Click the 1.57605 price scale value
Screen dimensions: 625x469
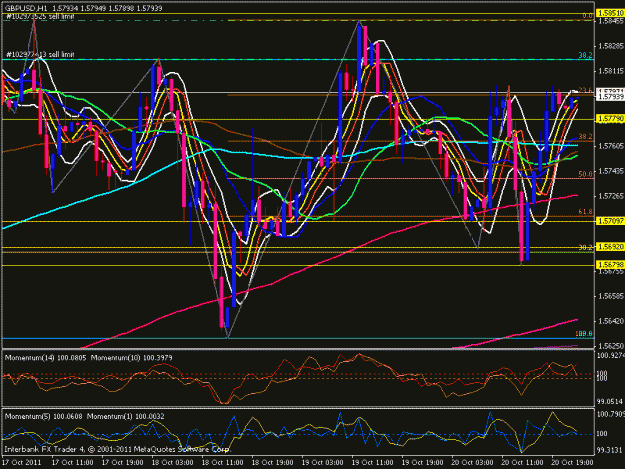point(611,146)
